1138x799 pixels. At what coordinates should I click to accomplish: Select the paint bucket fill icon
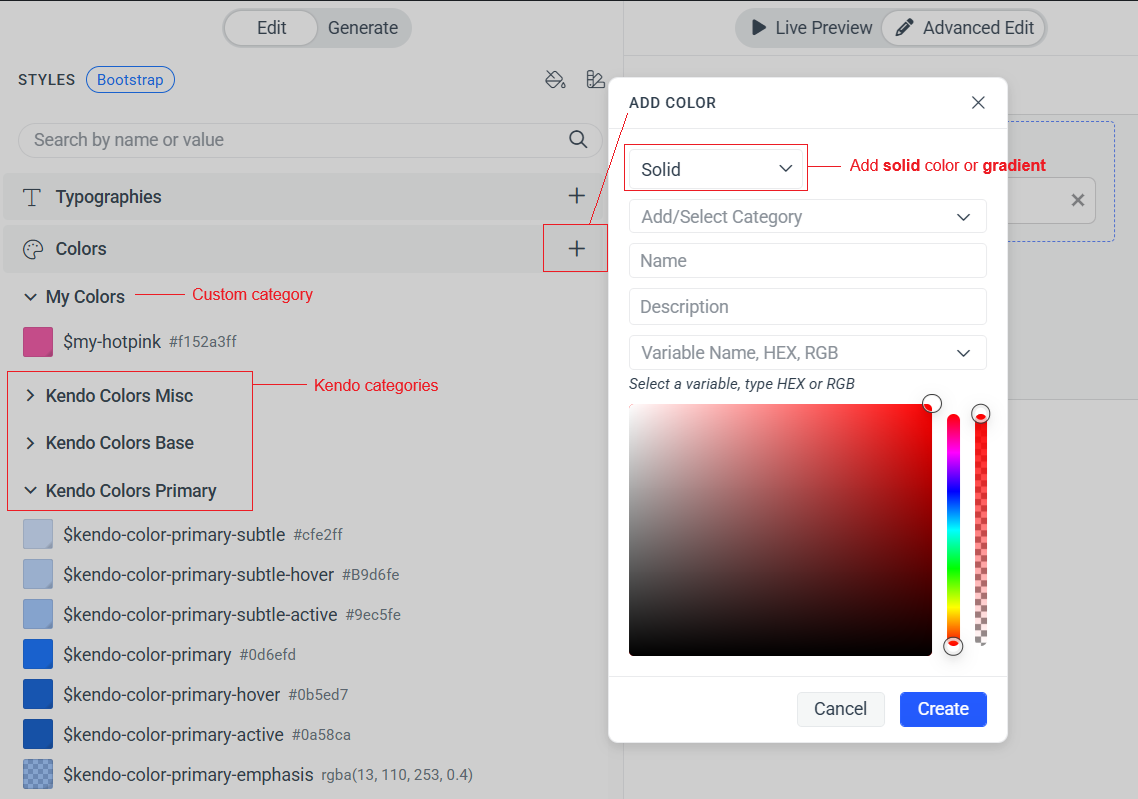555,79
